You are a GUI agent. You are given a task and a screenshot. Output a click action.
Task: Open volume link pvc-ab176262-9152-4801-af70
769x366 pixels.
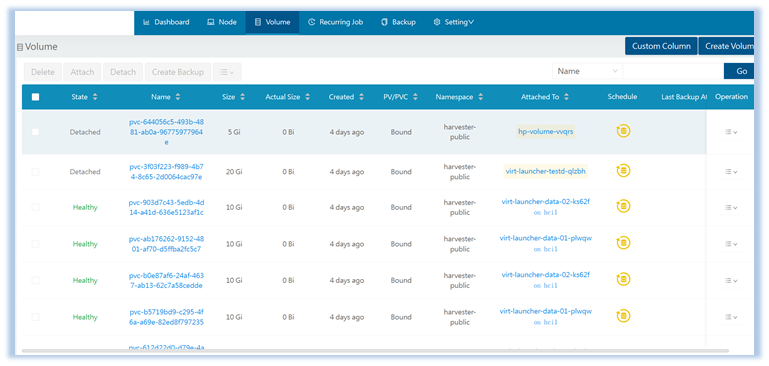[x=166, y=244]
